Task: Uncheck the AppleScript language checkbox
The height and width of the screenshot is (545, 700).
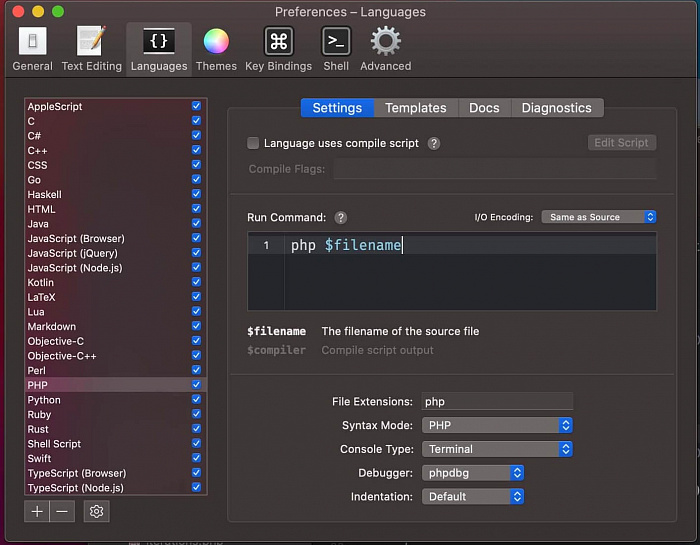Action: pos(196,106)
